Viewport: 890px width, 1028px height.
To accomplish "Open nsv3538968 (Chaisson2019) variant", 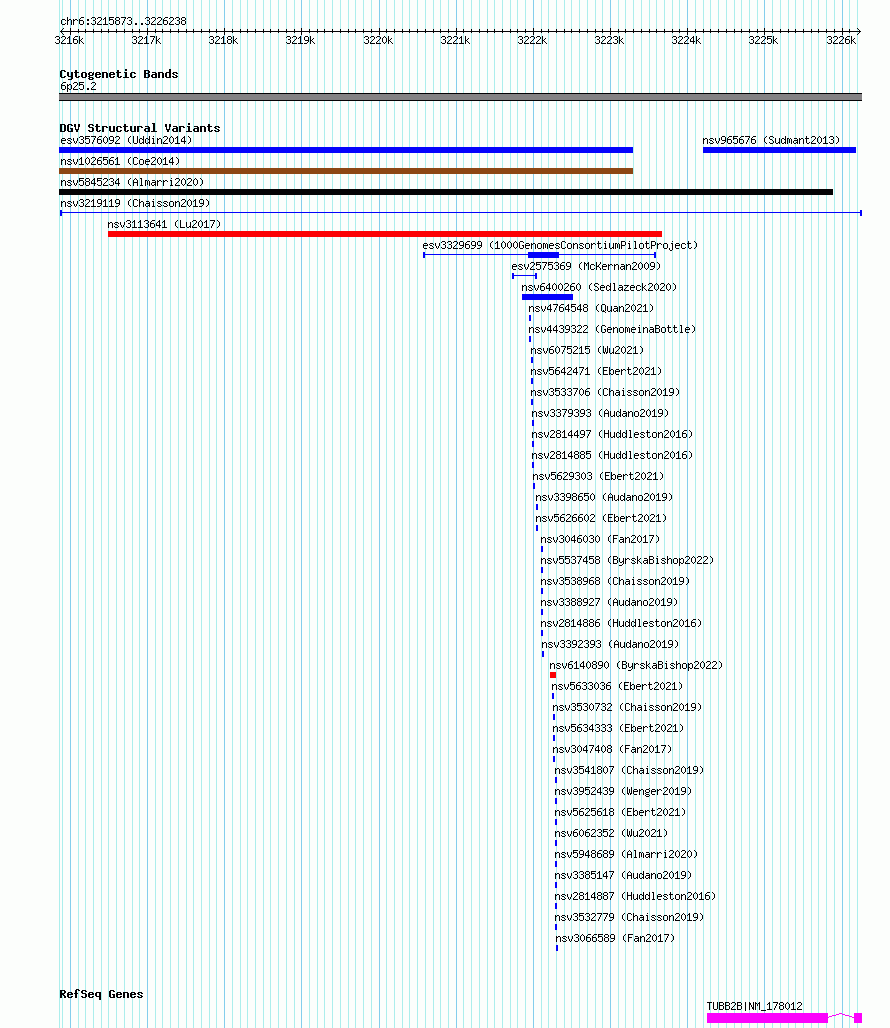I will point(615,581).
